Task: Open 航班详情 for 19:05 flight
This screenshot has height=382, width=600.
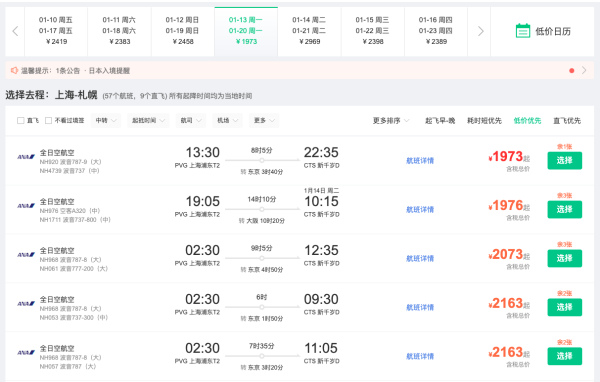Action: [x=420, y=209]
